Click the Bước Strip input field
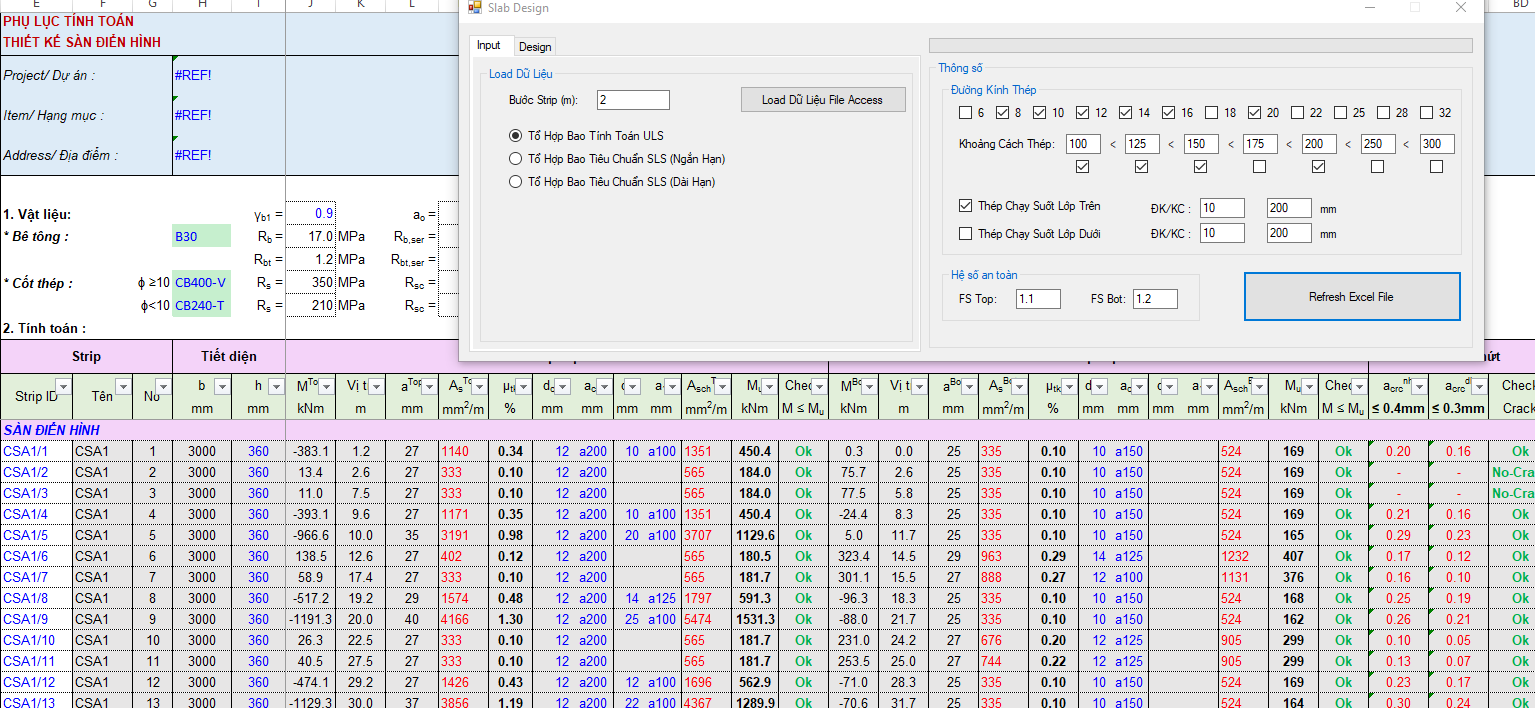This screenshot has height=708, width=1535. [x=633, y=100]
